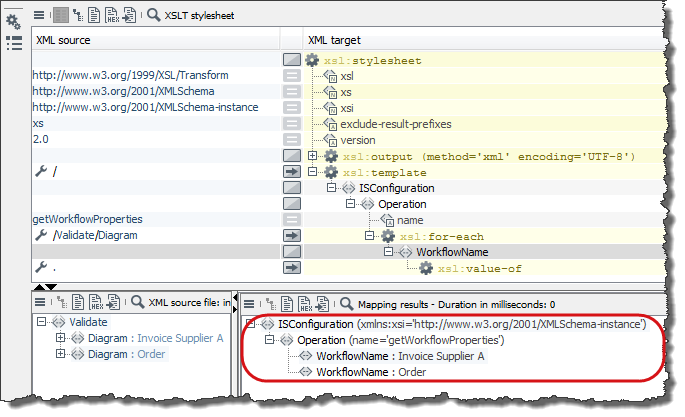Collapse ISConfiguration node in Mapping results
The image size is (685, 417).
coord(251,324)
